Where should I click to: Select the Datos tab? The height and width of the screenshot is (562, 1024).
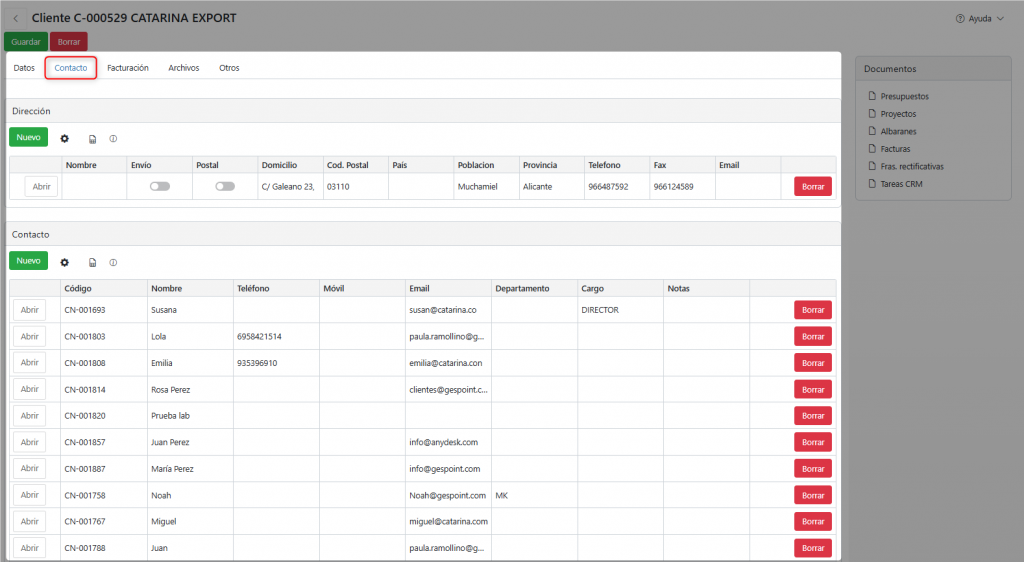[24, 68]
